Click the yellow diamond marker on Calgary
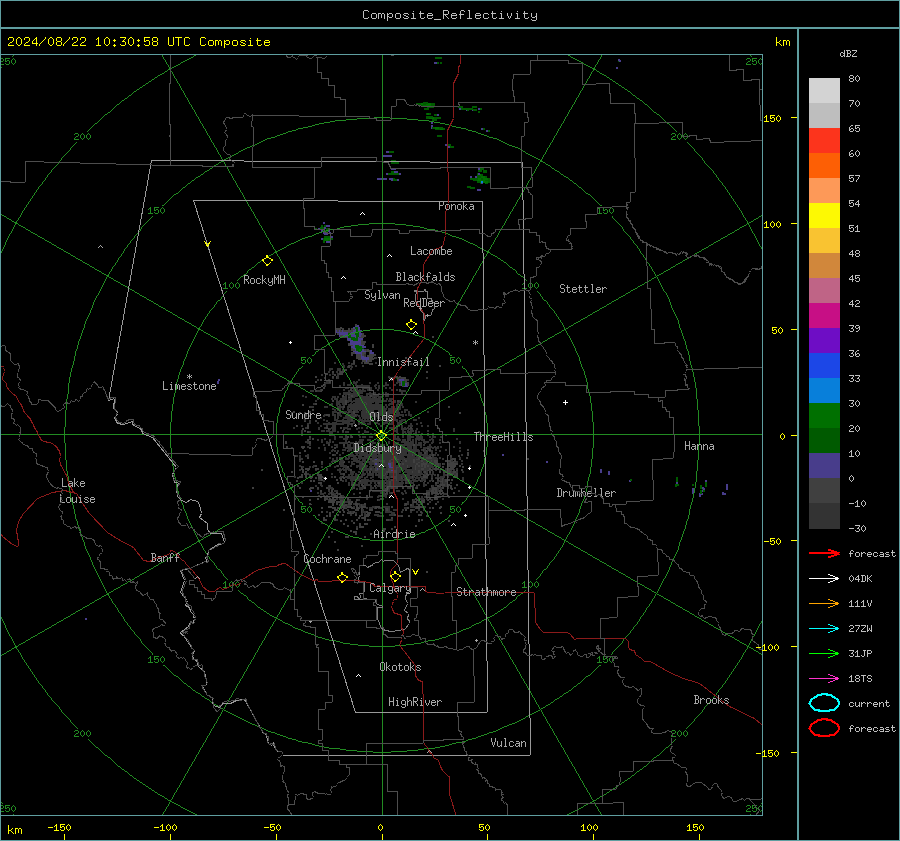This screenshot has width=900, height=841. [x=395, y=576]
